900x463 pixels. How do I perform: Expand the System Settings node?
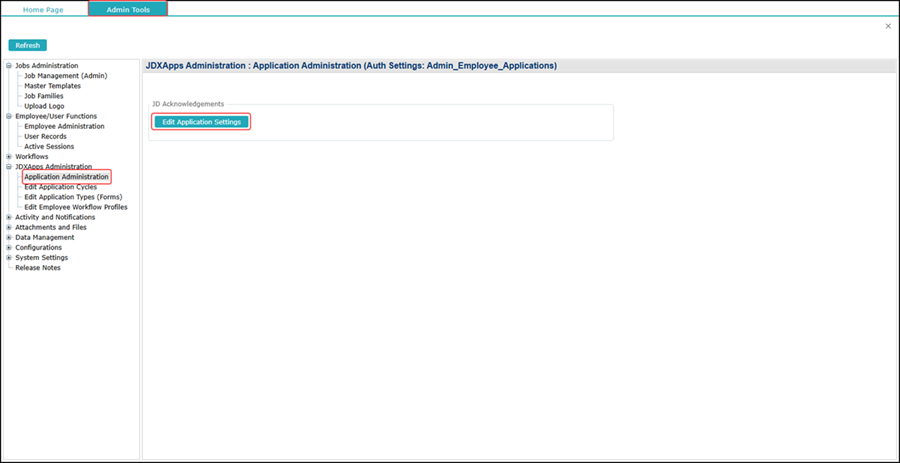click(x=9, y=257)
